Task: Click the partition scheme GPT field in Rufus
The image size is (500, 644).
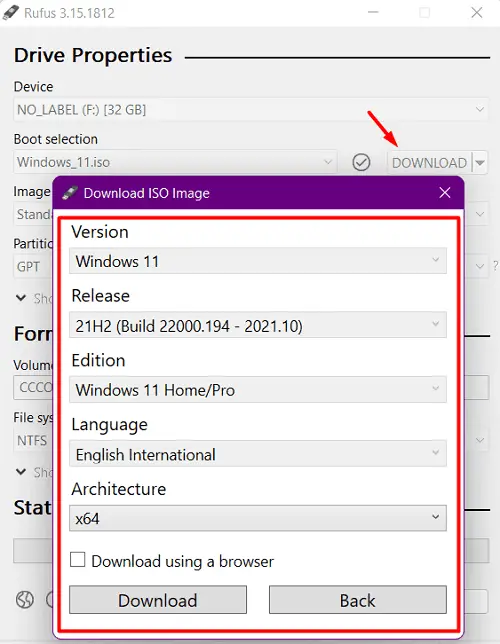Action: (x=33, y=267)
